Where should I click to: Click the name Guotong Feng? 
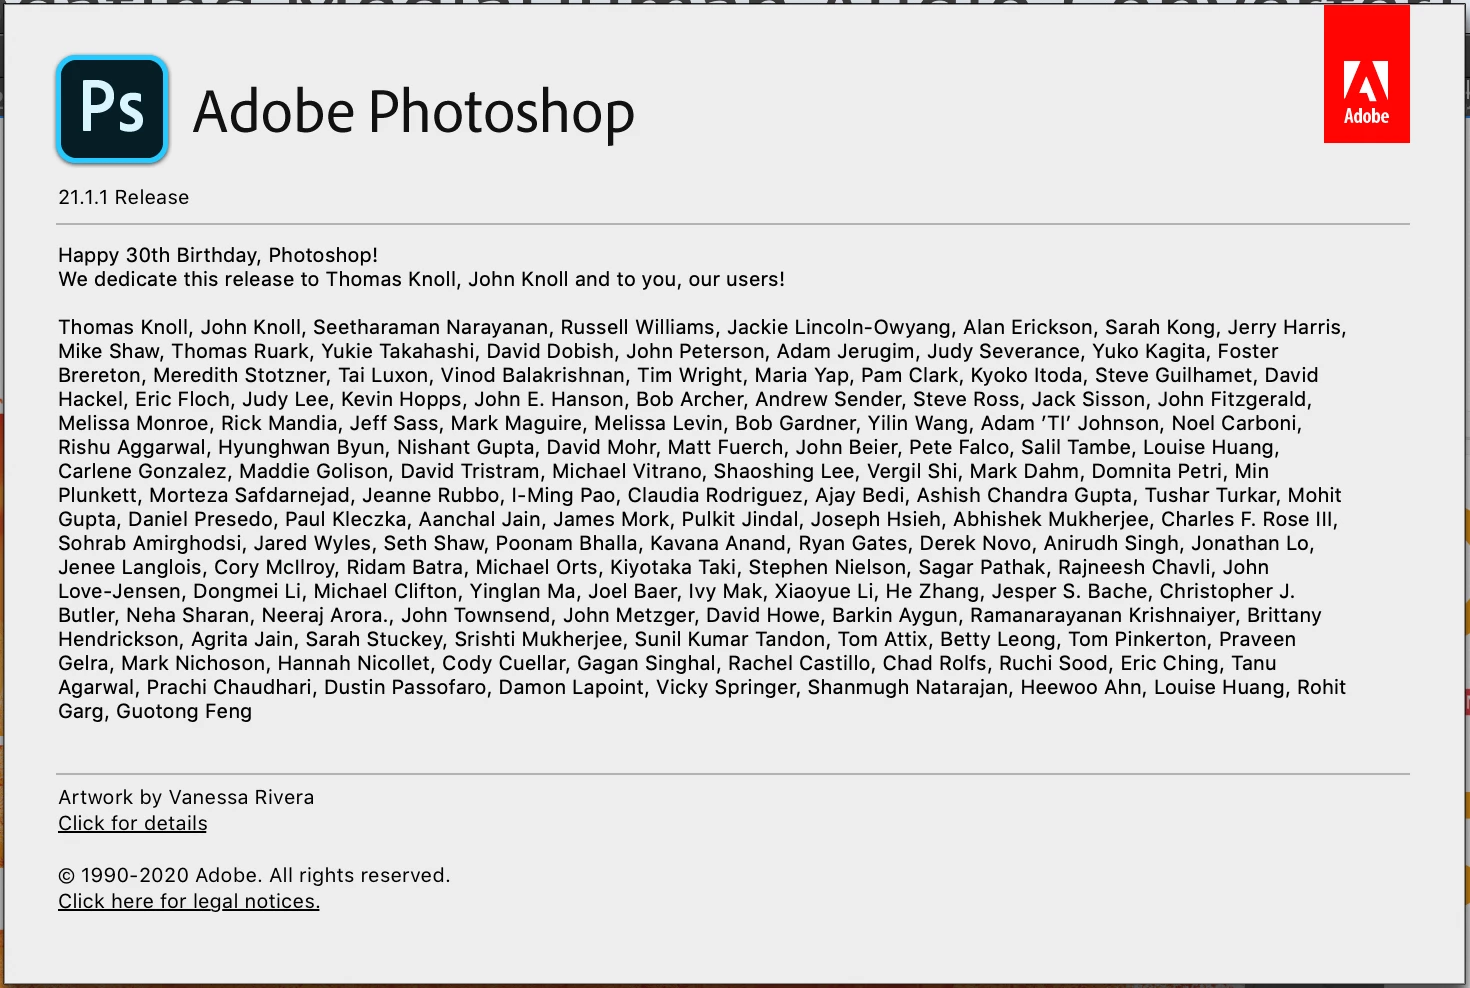click(x=184, y=711)
